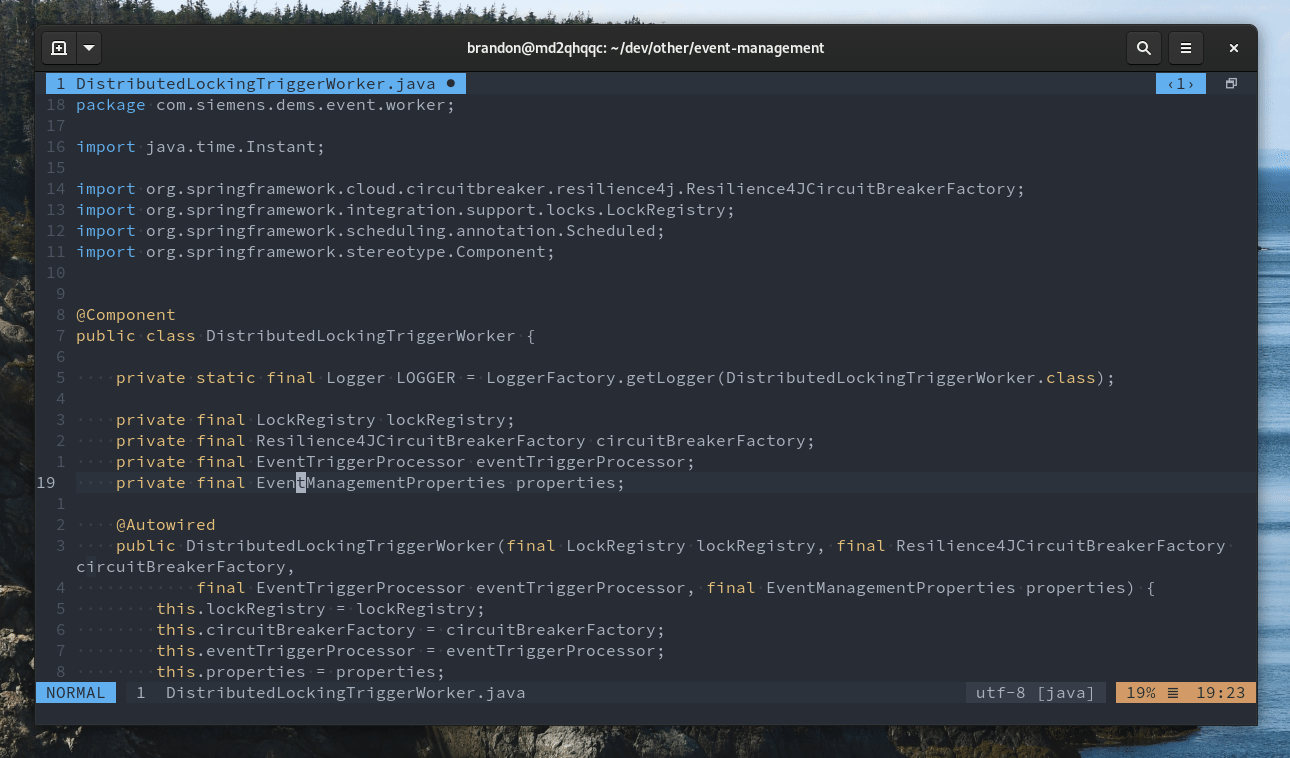
Task: Close the terminal window
Action: click(x=1233, y=48)
